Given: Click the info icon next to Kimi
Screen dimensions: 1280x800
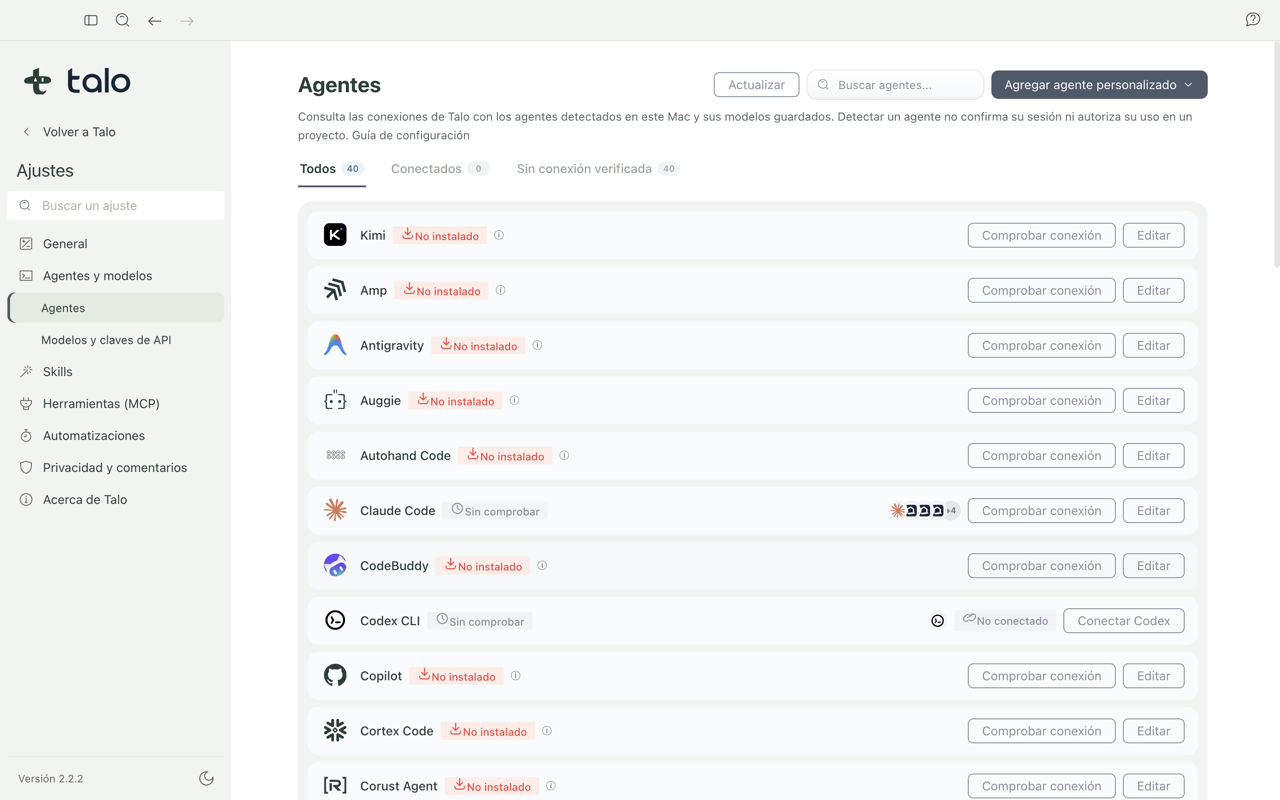Looking at the screenshot, I should click(x=499, y=235).
